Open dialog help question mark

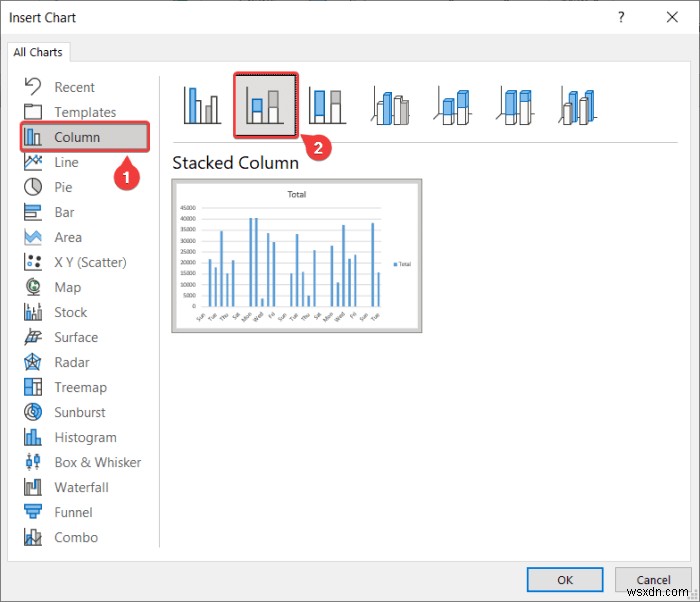(621, 17)
